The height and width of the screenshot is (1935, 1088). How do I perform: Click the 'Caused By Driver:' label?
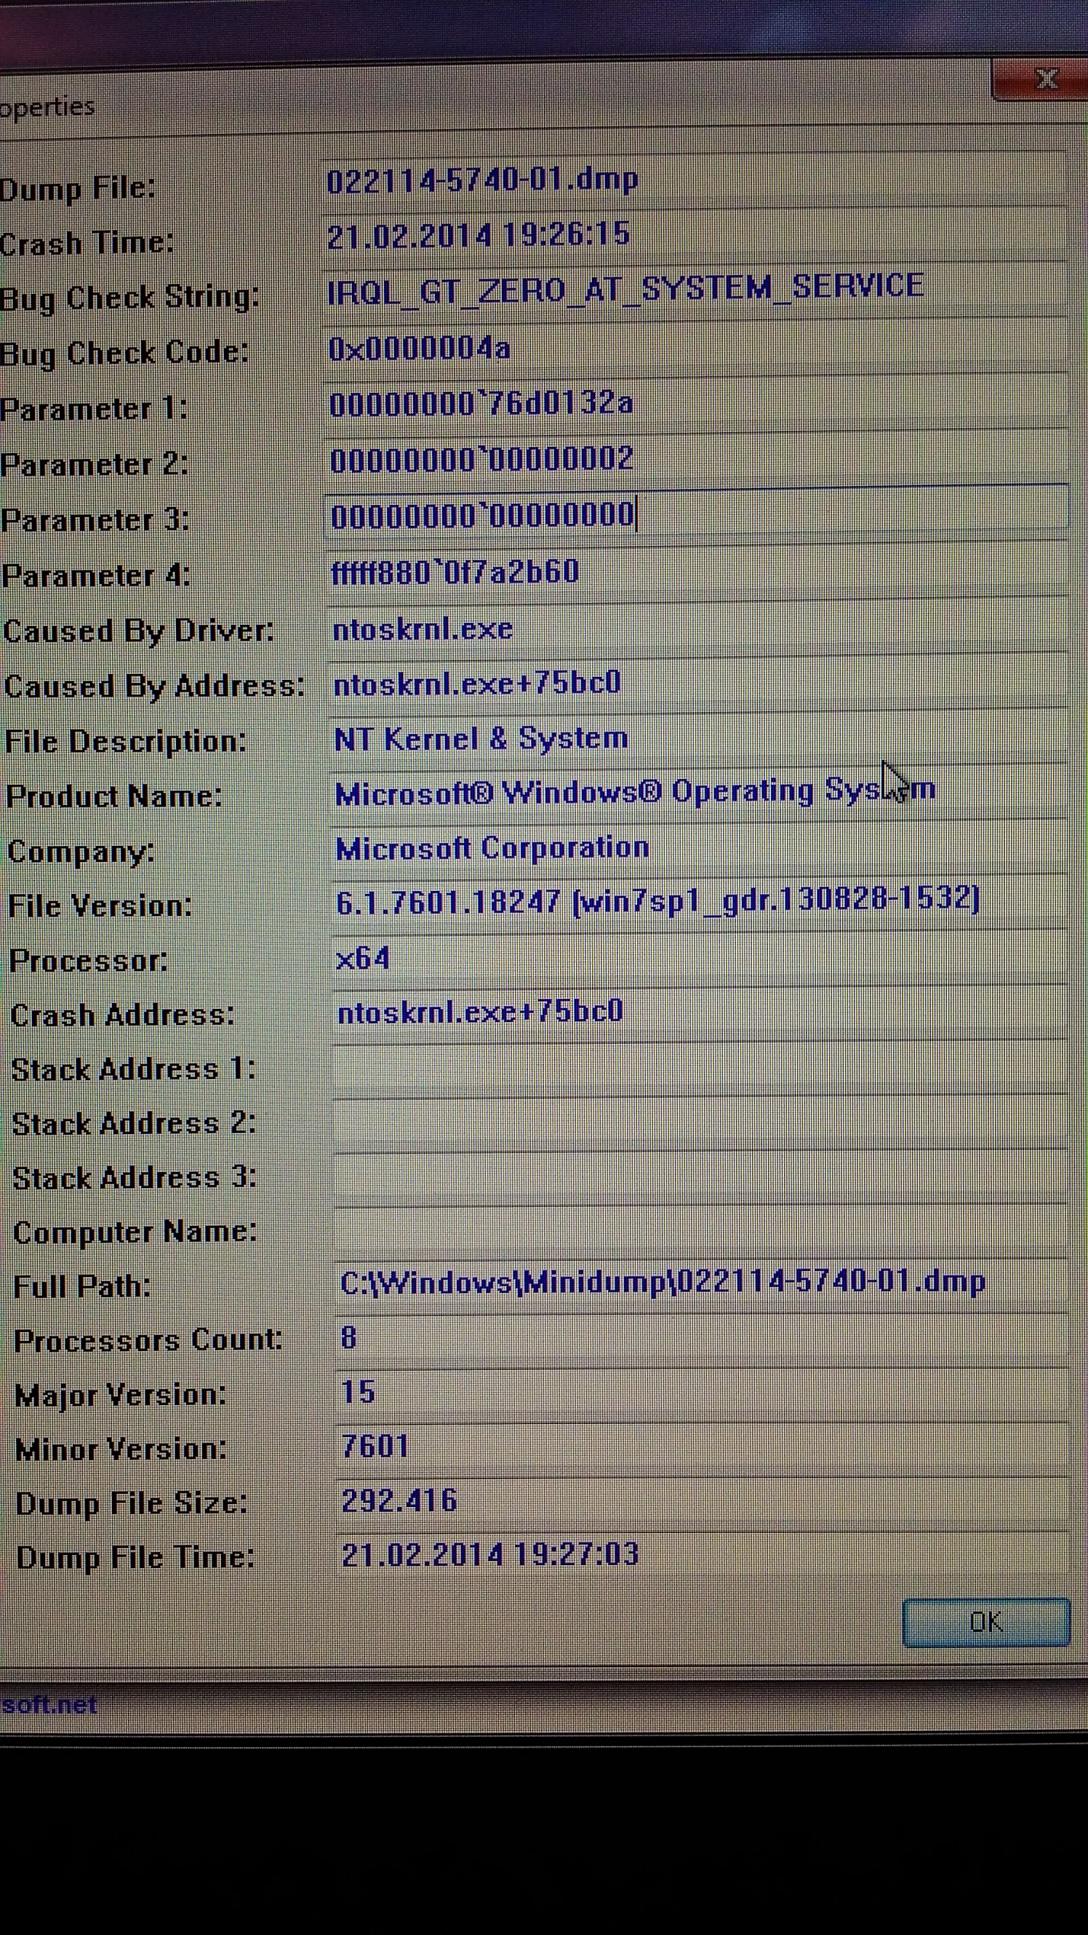pyautogui.click(x=138, y=631)
